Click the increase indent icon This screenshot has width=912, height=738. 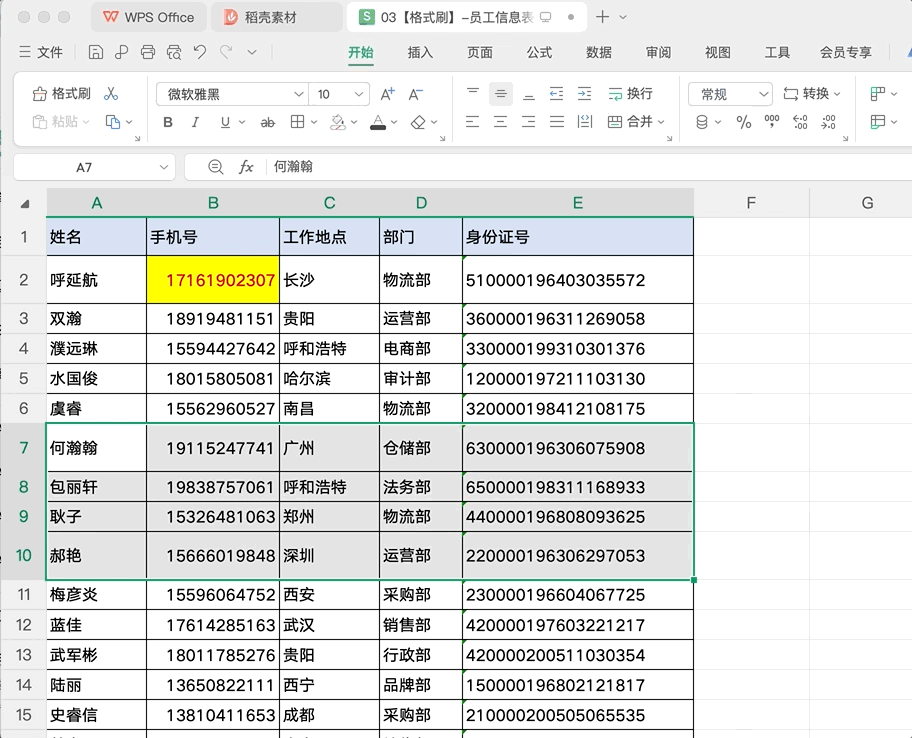coord(585,94)
